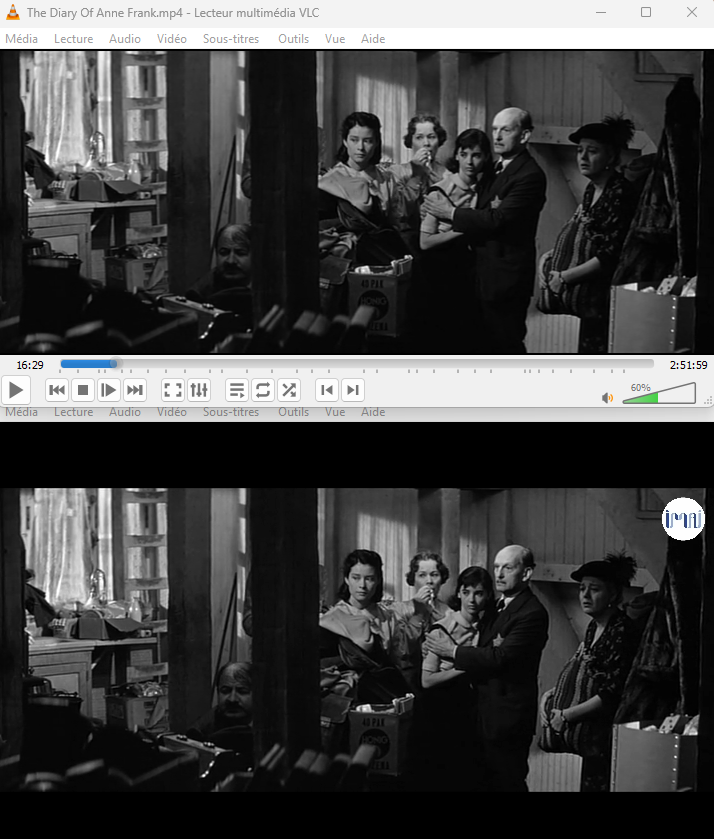Jump to the next chapter
Screen dimensions: 714x839
click(x=353, y=390)
